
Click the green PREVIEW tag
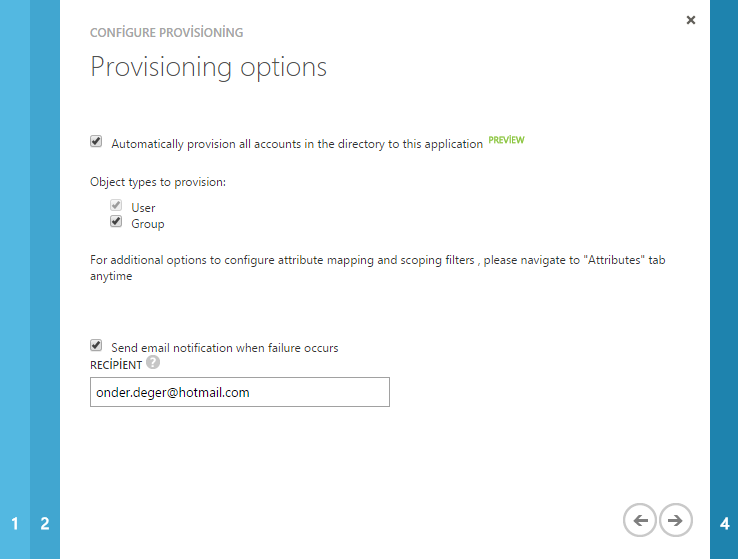click(506, 140)
